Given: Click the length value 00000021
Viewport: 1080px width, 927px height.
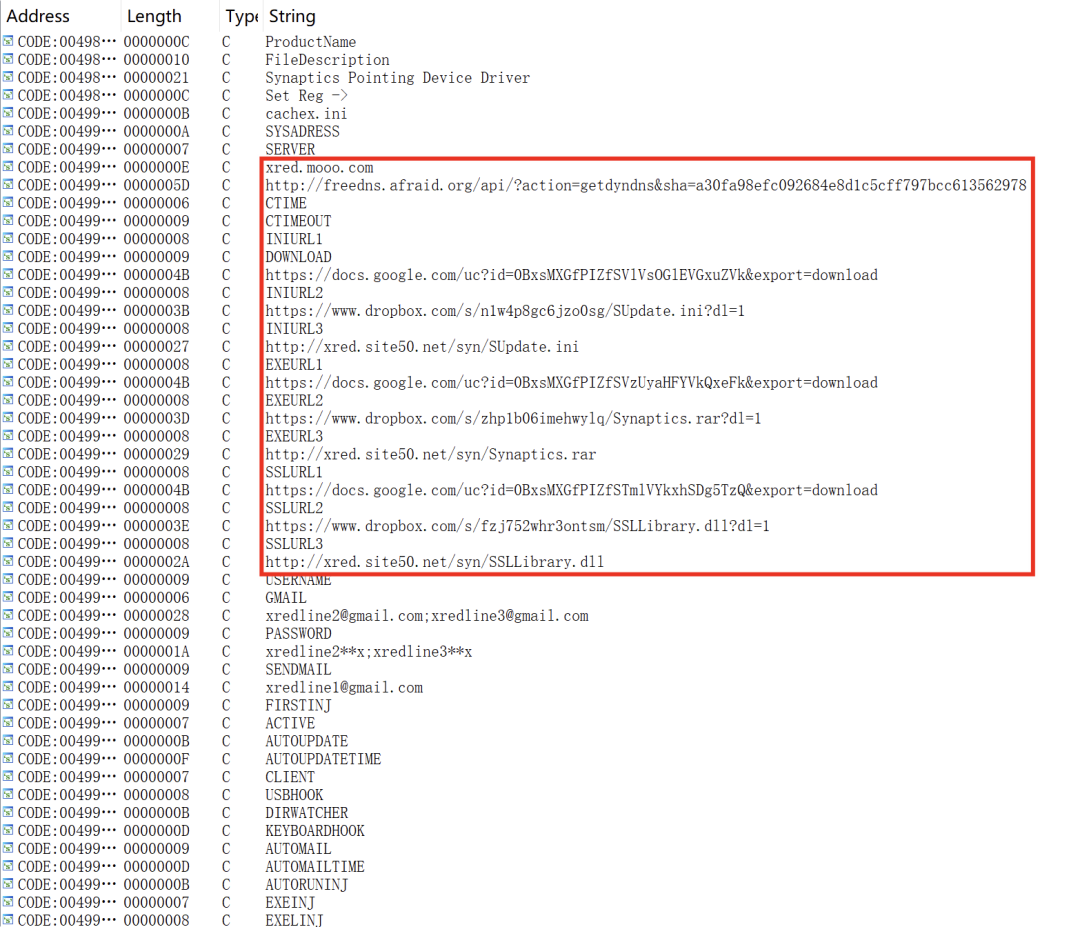Looking at the screenshot, I should click(x=156, y=78).
